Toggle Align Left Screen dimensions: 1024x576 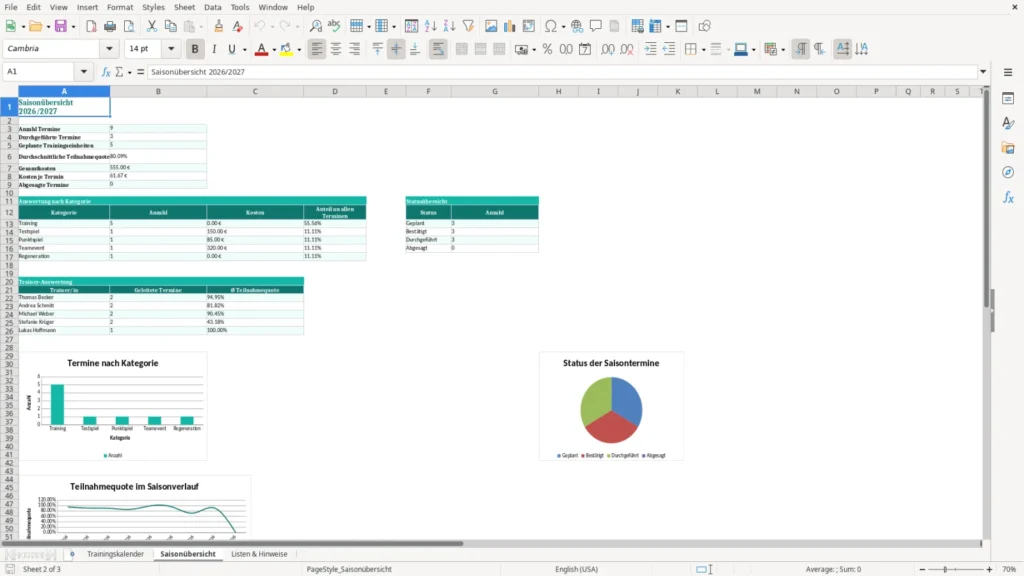[317, 49]
